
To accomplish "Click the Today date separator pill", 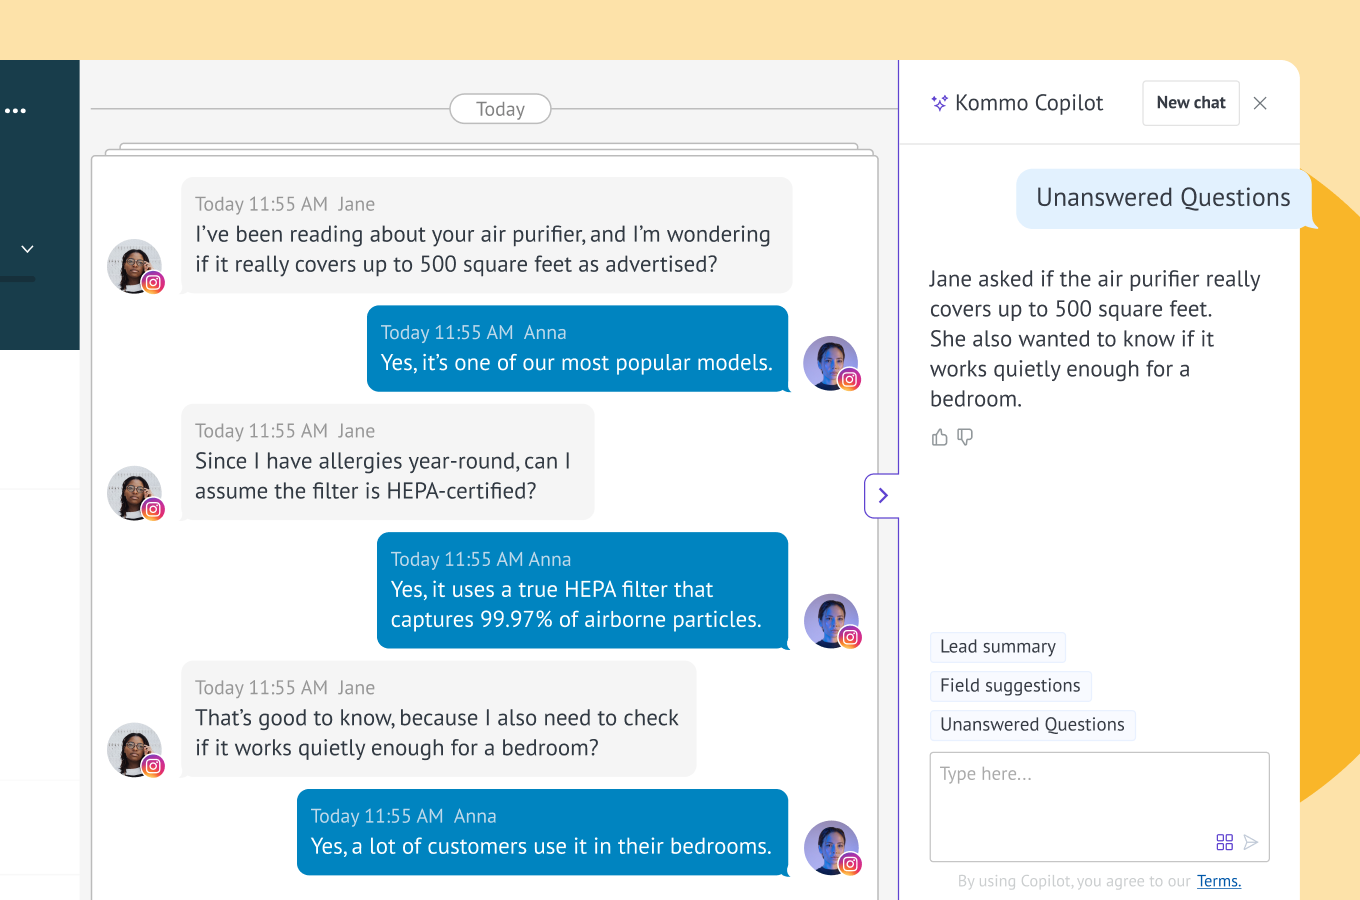I will pos(500,109).
